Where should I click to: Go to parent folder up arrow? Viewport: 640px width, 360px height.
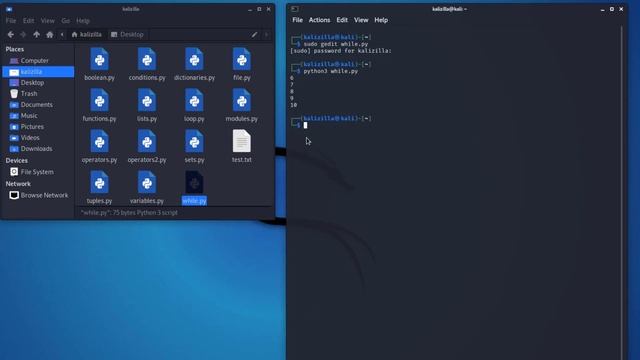(x=36, y=35)
